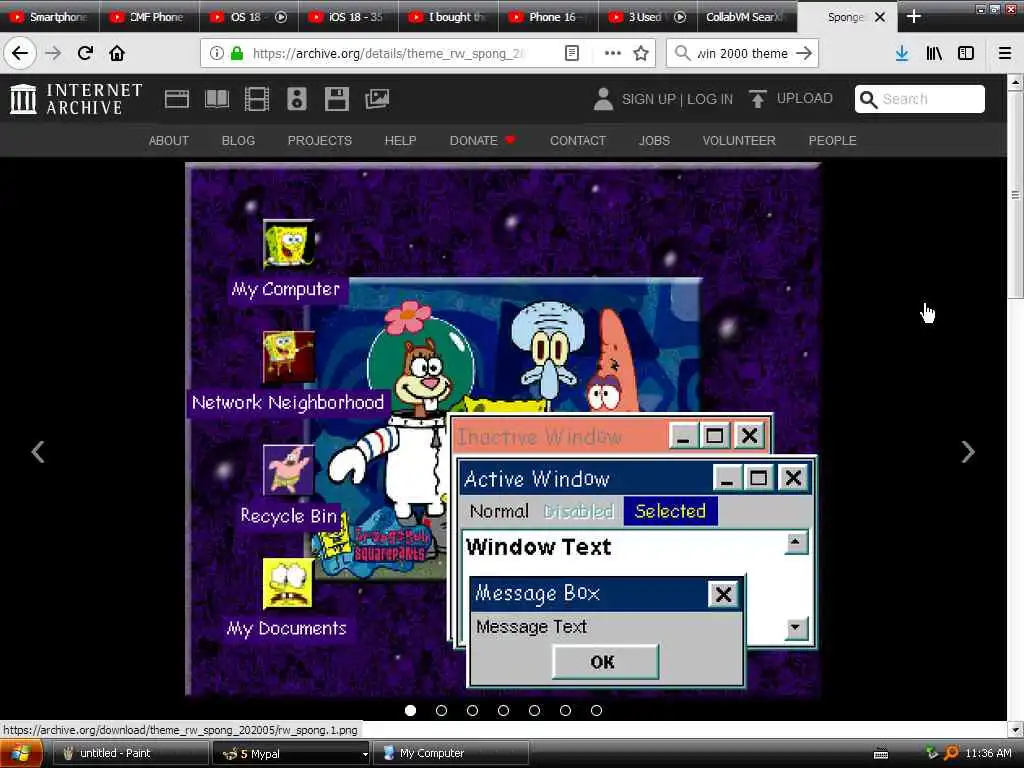Image resolution: width=1024 pixels, height=768 pixels.
Task: Select the sixth carousel dot
Action: [x=565, y=710]
